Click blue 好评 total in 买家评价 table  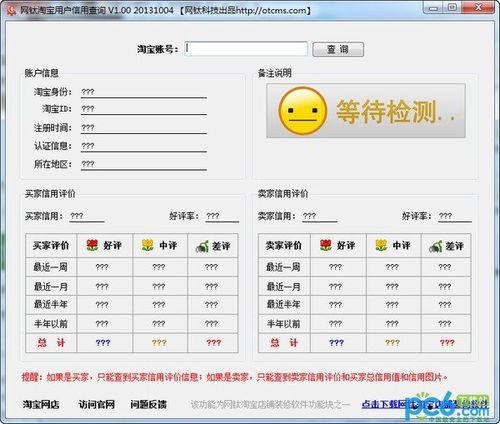click(103, 343)
